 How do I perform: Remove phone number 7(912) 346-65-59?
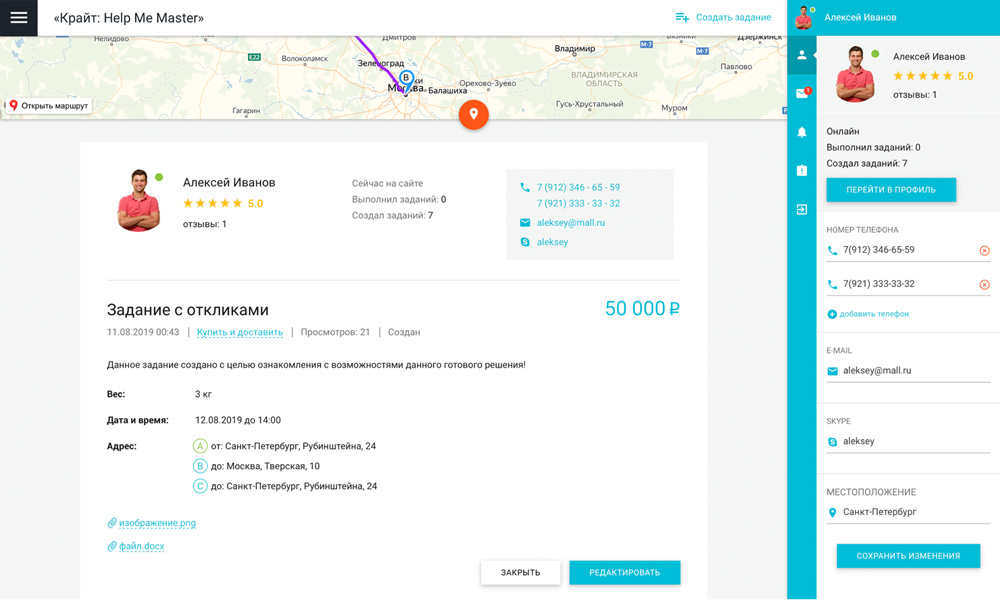point(984,251)
